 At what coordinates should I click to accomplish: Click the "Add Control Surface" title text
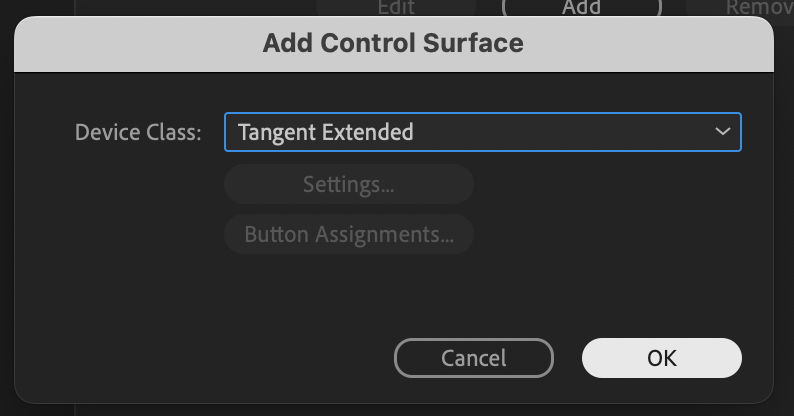click(393, 44)
